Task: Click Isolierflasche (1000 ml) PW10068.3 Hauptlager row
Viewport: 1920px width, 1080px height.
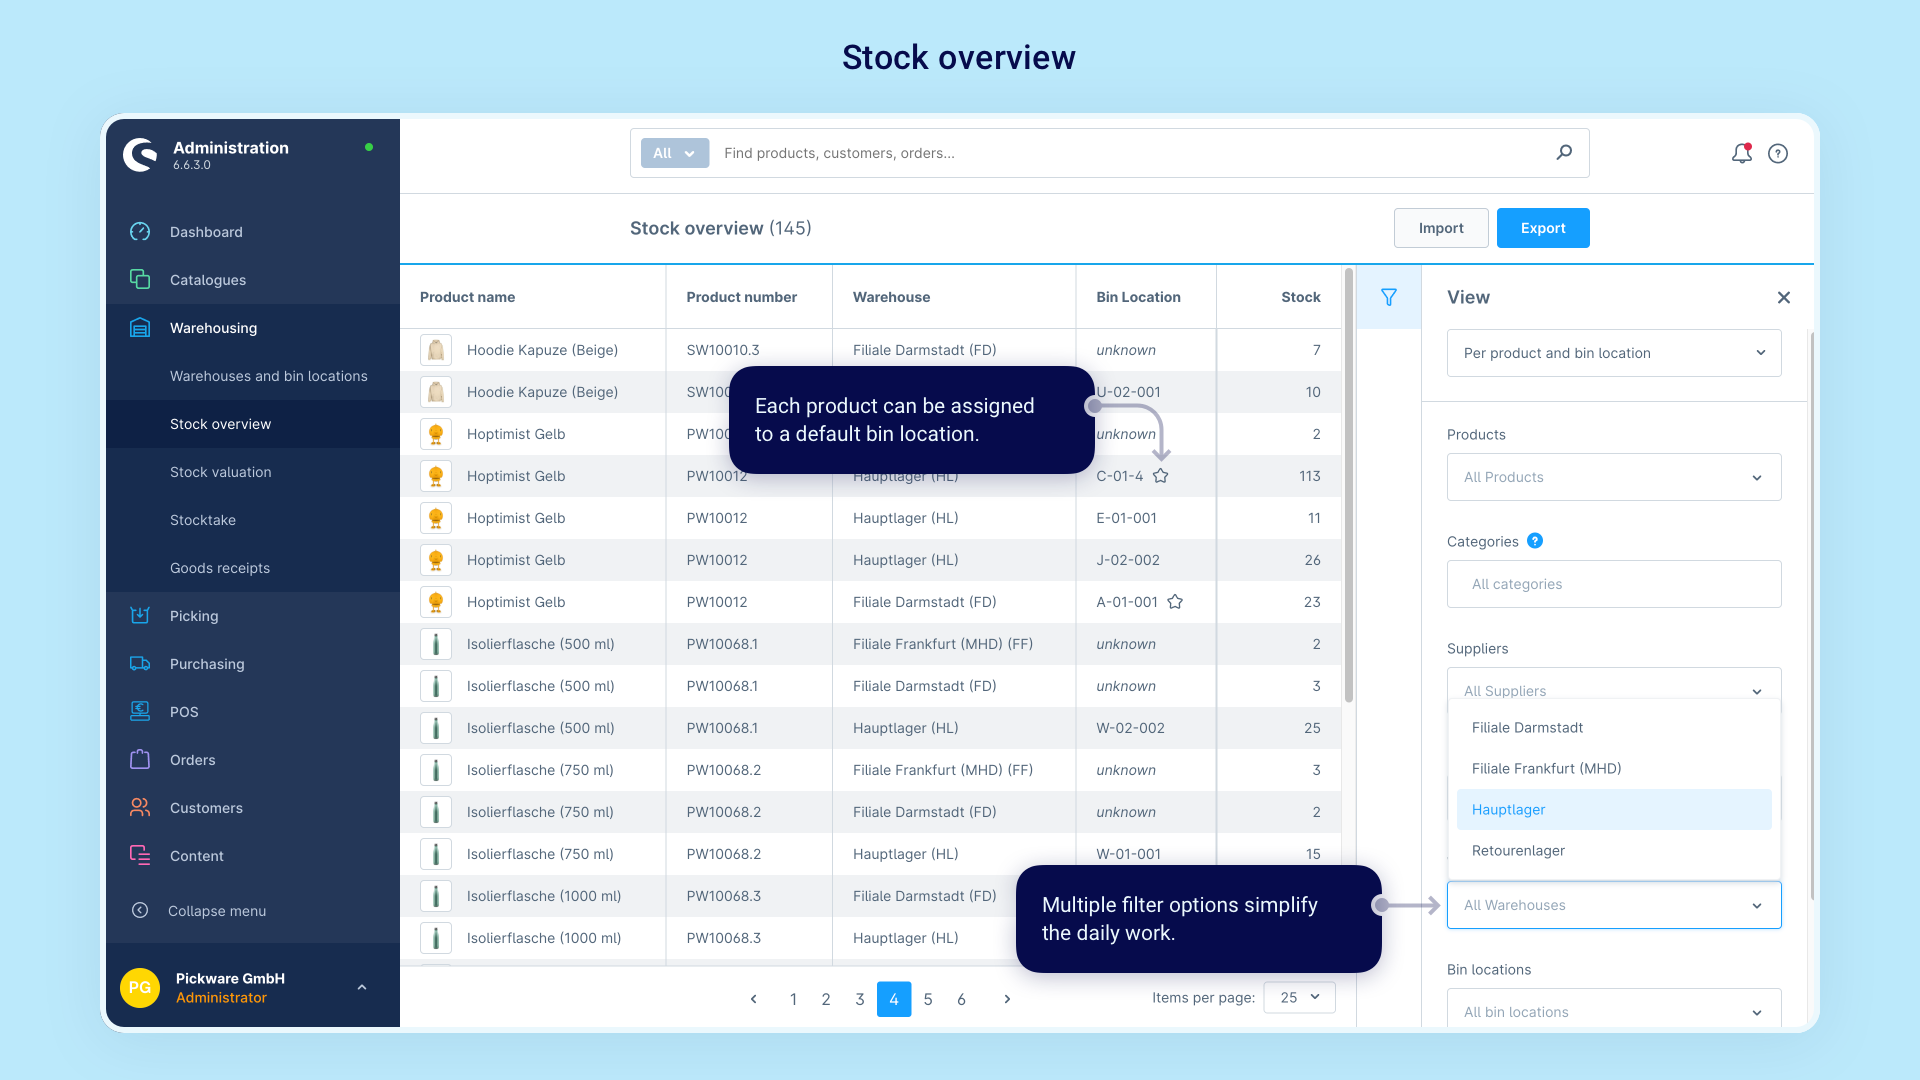Action: pyautogui.click(x=708, y=938)
